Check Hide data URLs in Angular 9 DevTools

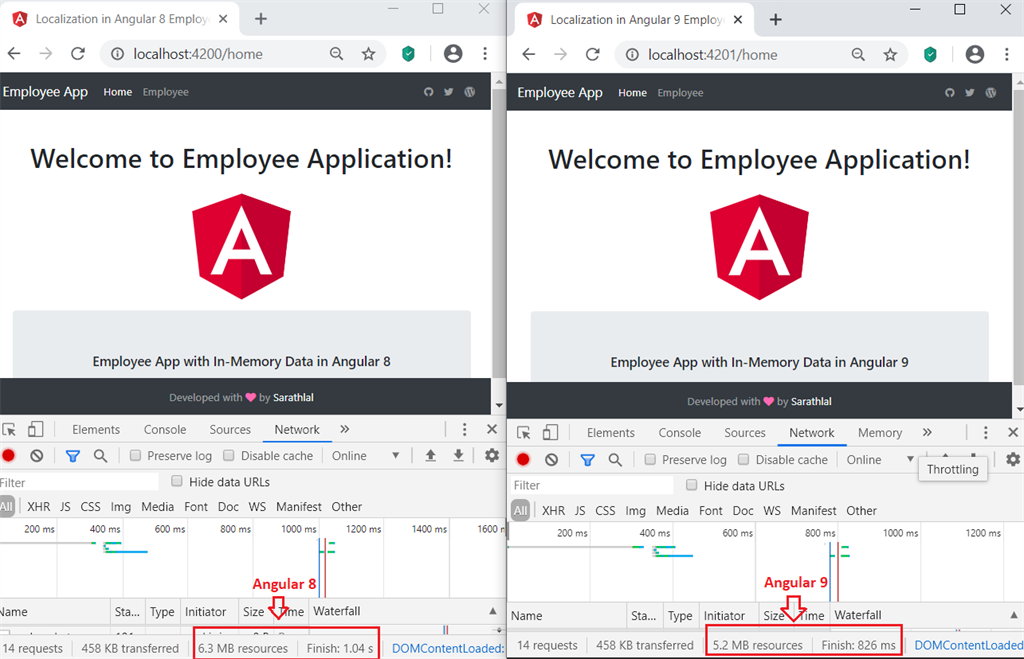coord(692,485)
